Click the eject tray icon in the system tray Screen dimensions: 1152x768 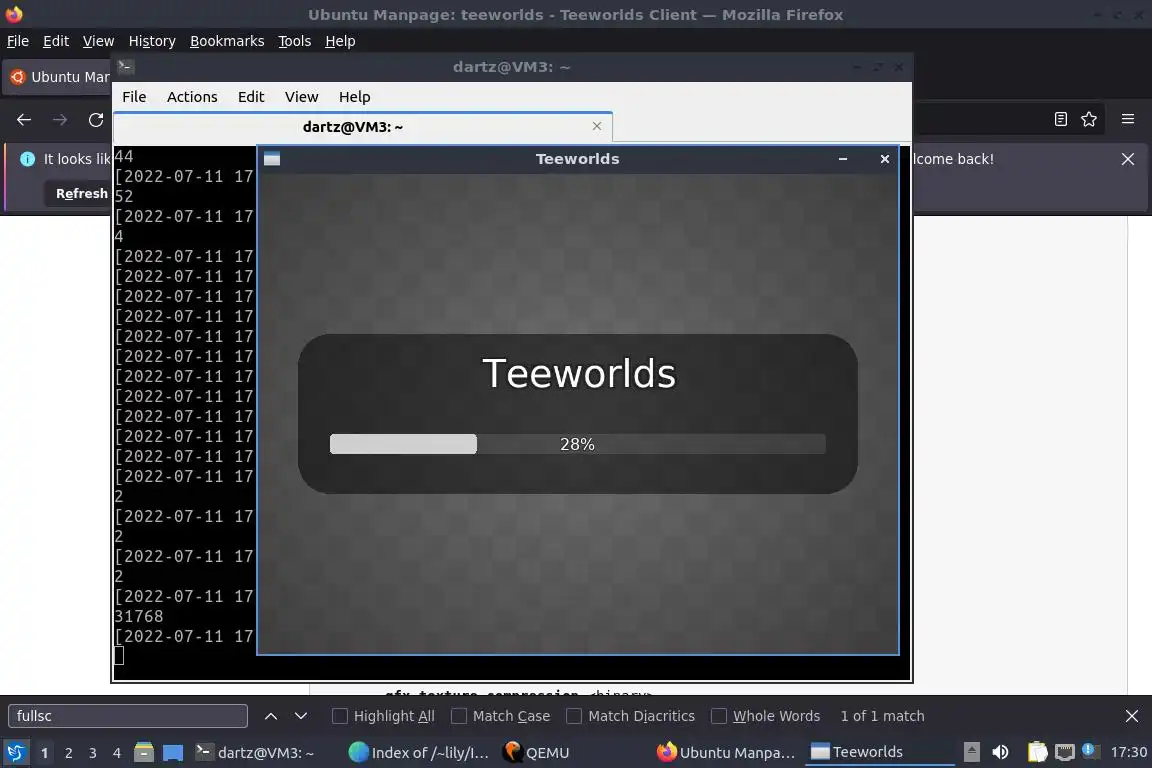tap(971, 752)
